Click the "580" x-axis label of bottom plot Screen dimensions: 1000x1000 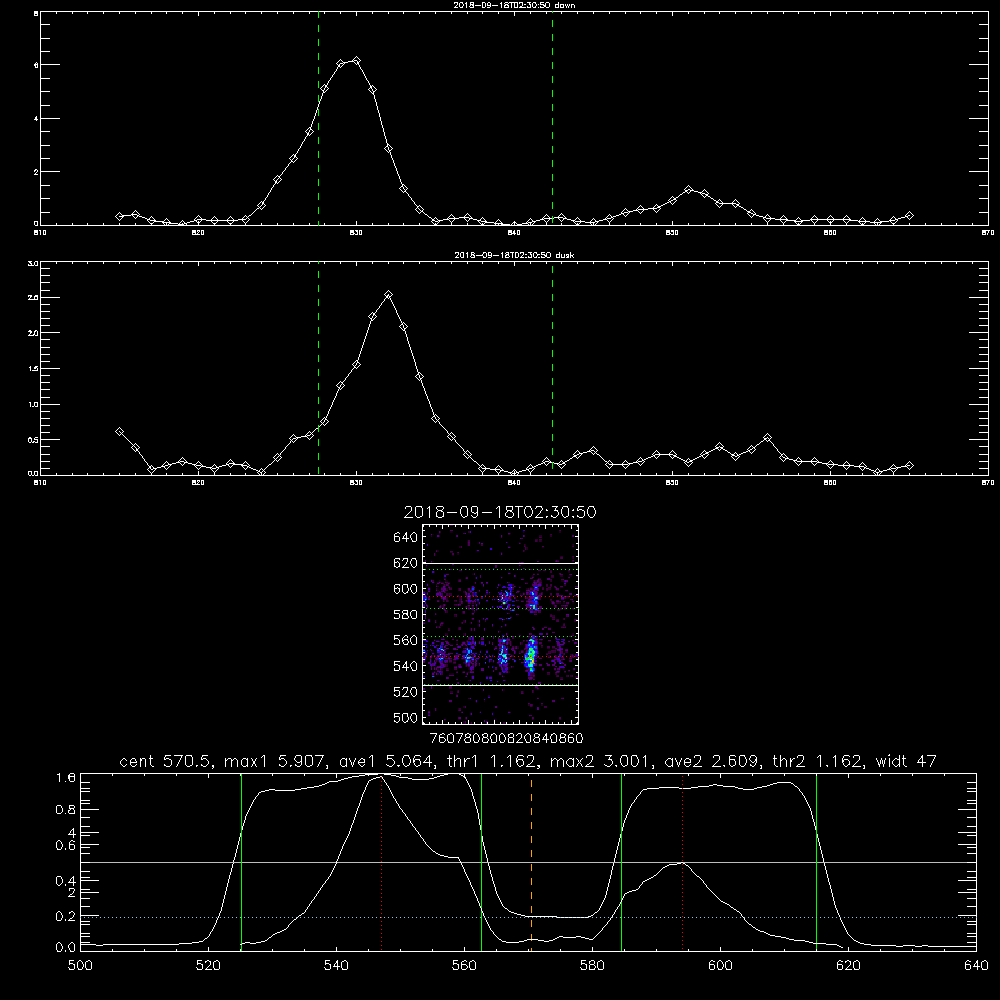(x=592, y=966)
